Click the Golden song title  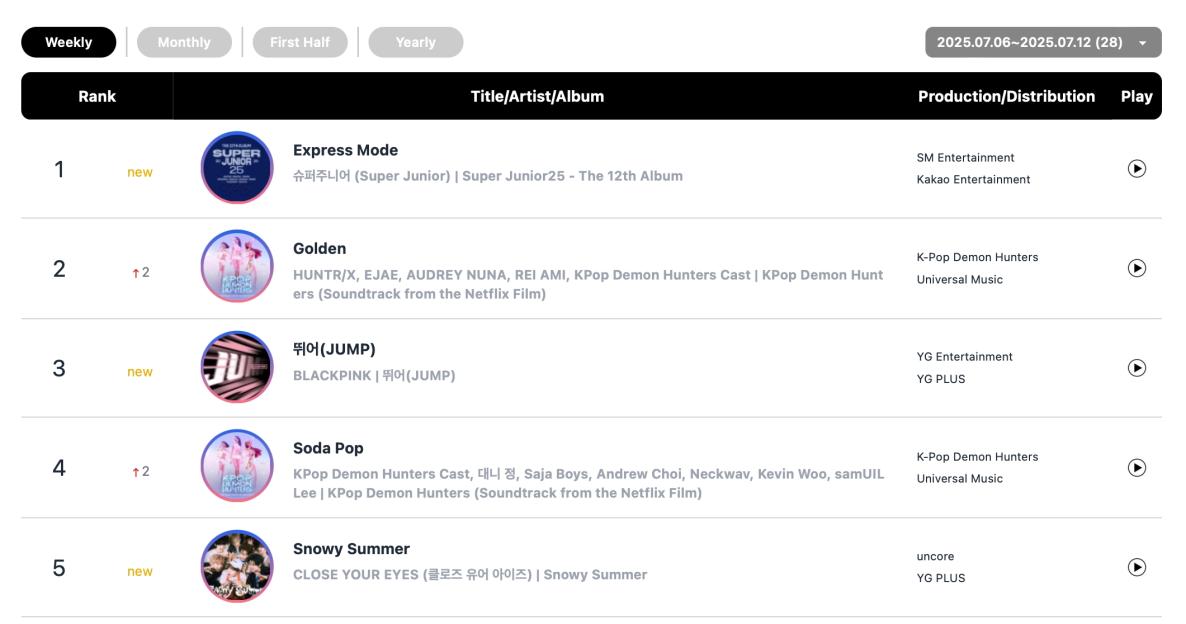tap(319, 249)
